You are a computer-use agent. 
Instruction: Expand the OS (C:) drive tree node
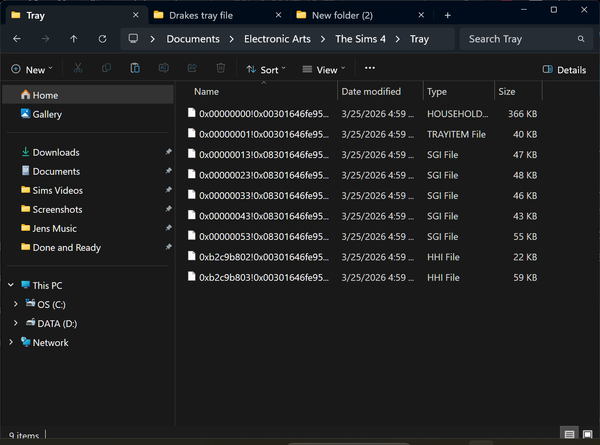click(x=15, y=304)
